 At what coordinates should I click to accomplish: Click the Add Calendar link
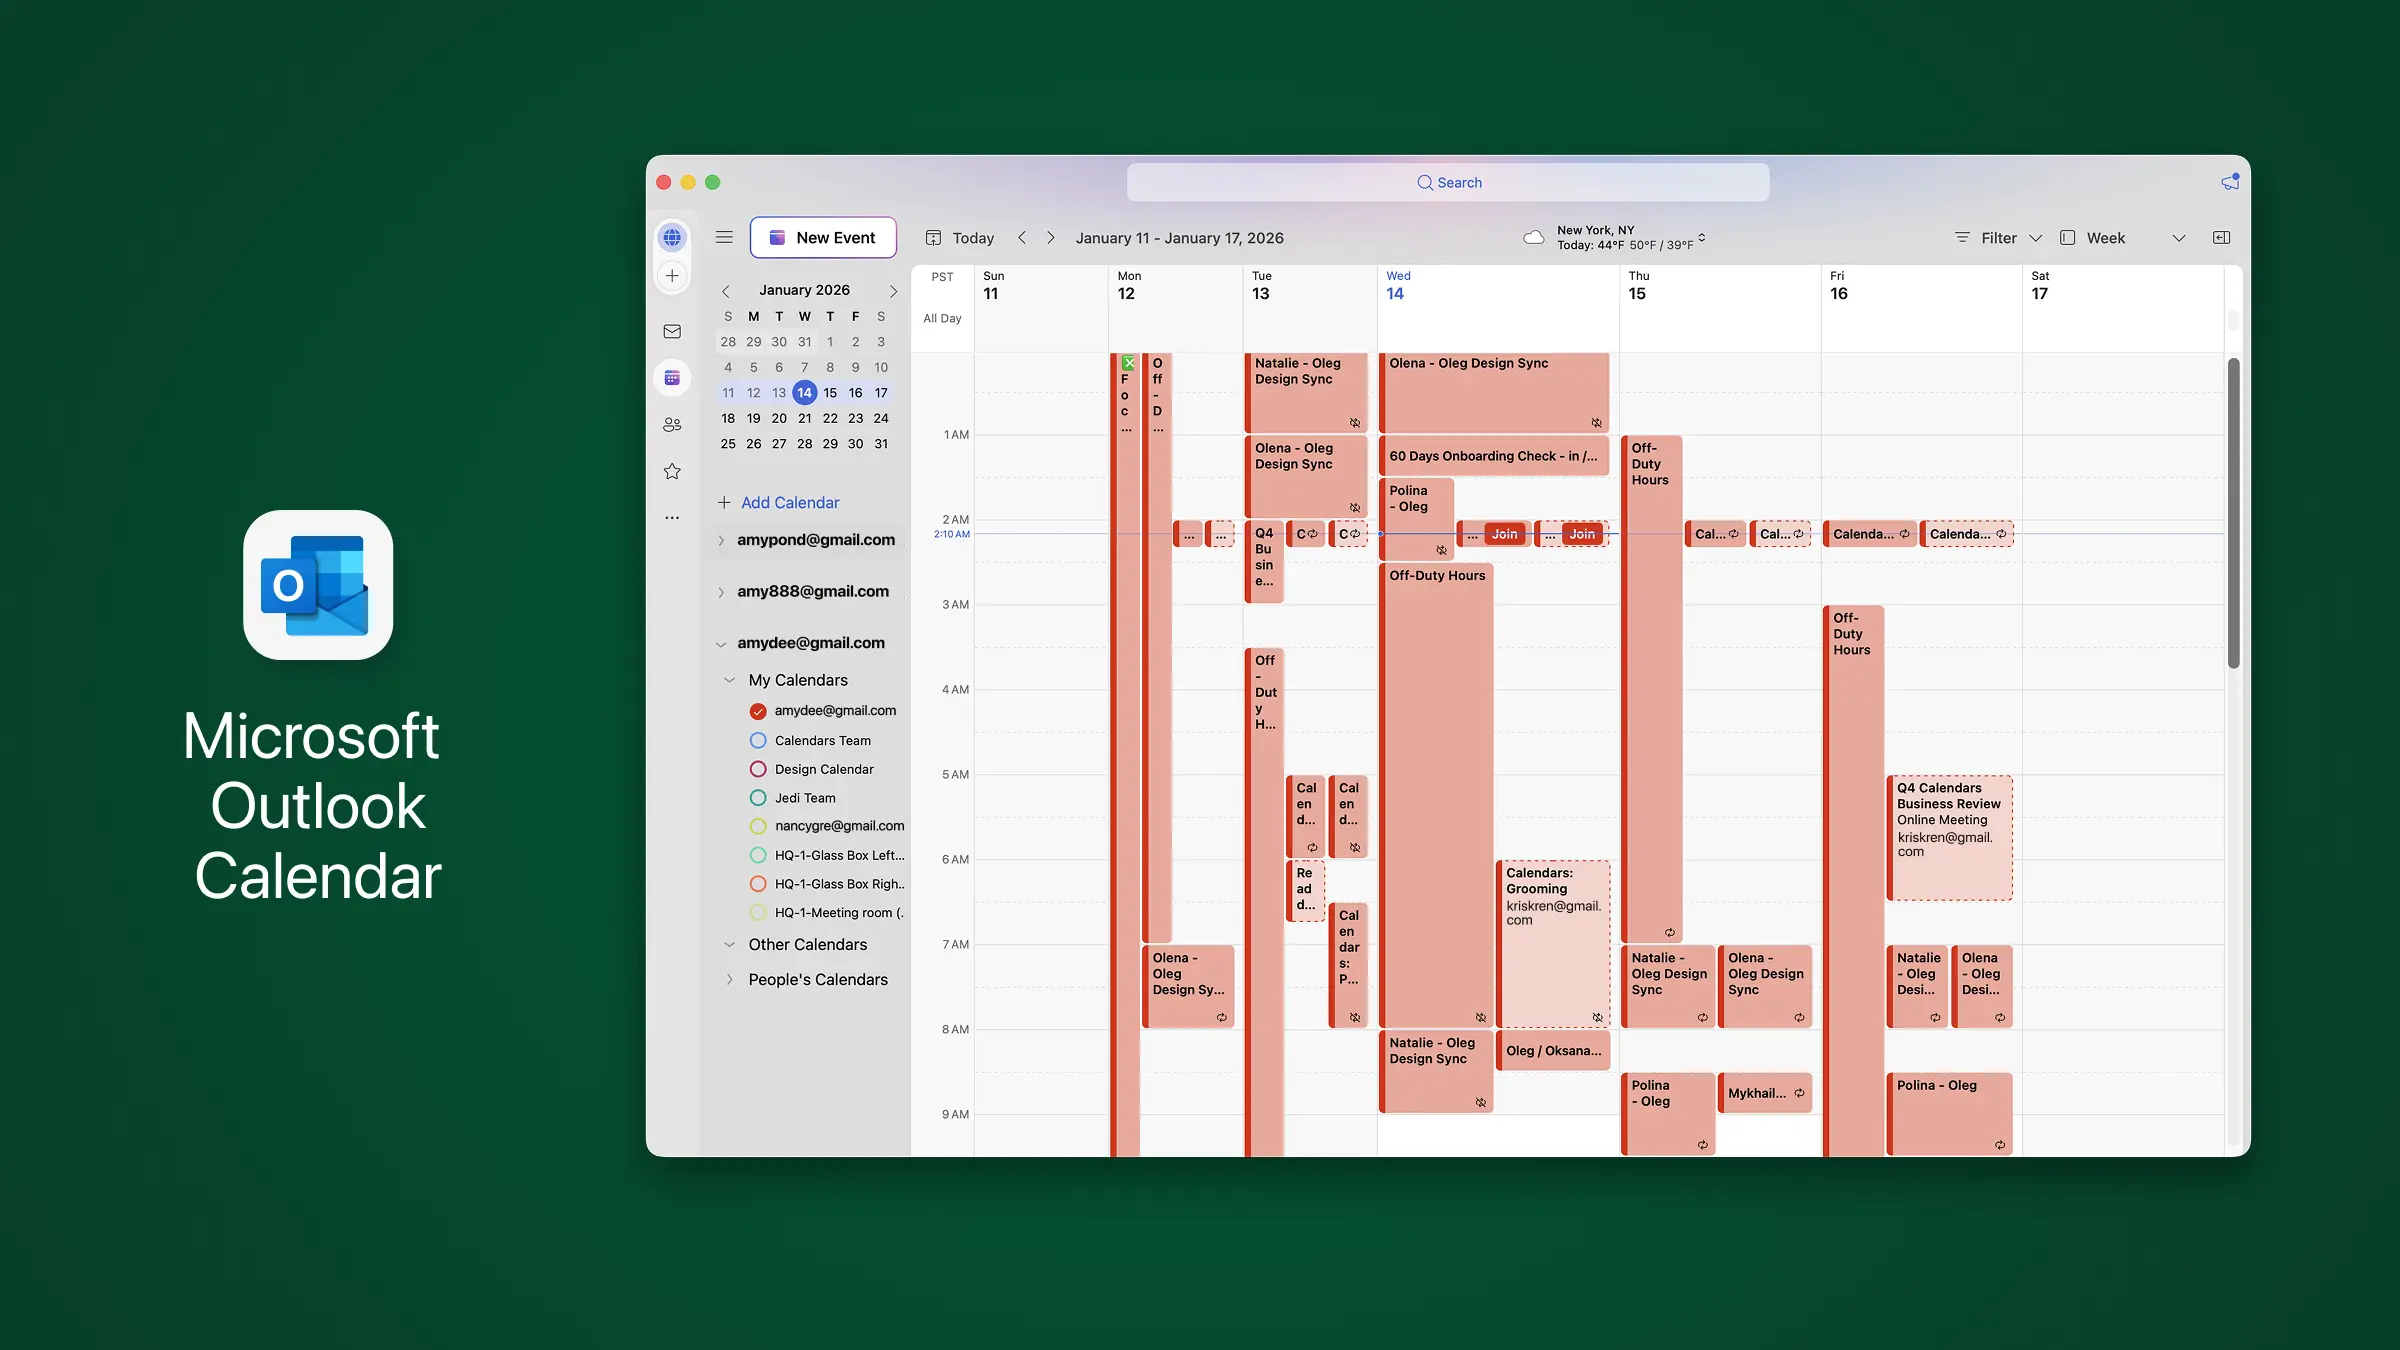coord(789,503)
